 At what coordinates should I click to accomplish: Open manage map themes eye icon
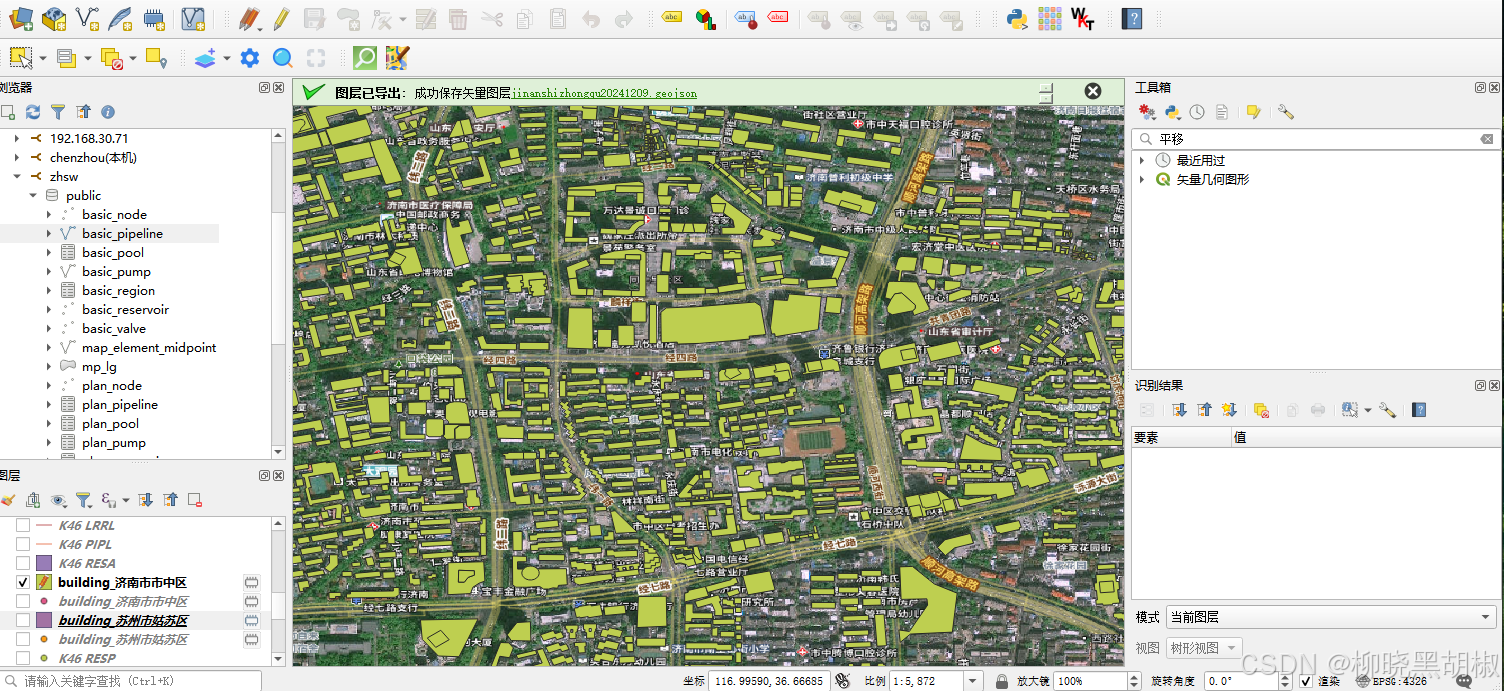click(x=58, y=499)
